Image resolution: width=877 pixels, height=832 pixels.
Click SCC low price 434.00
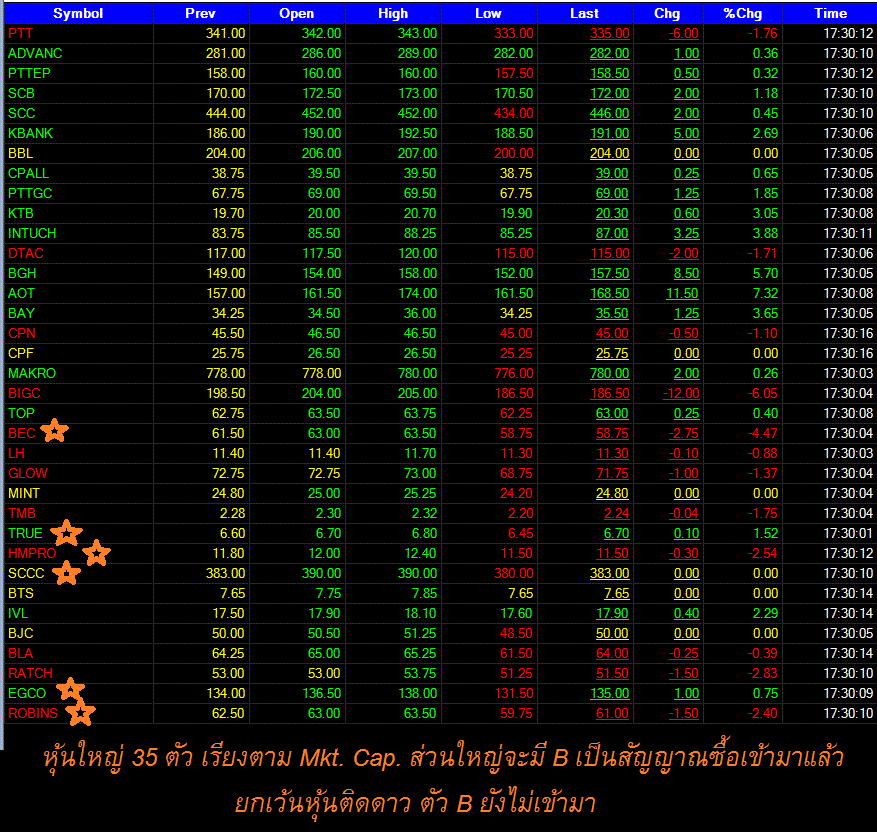(513, 114)
